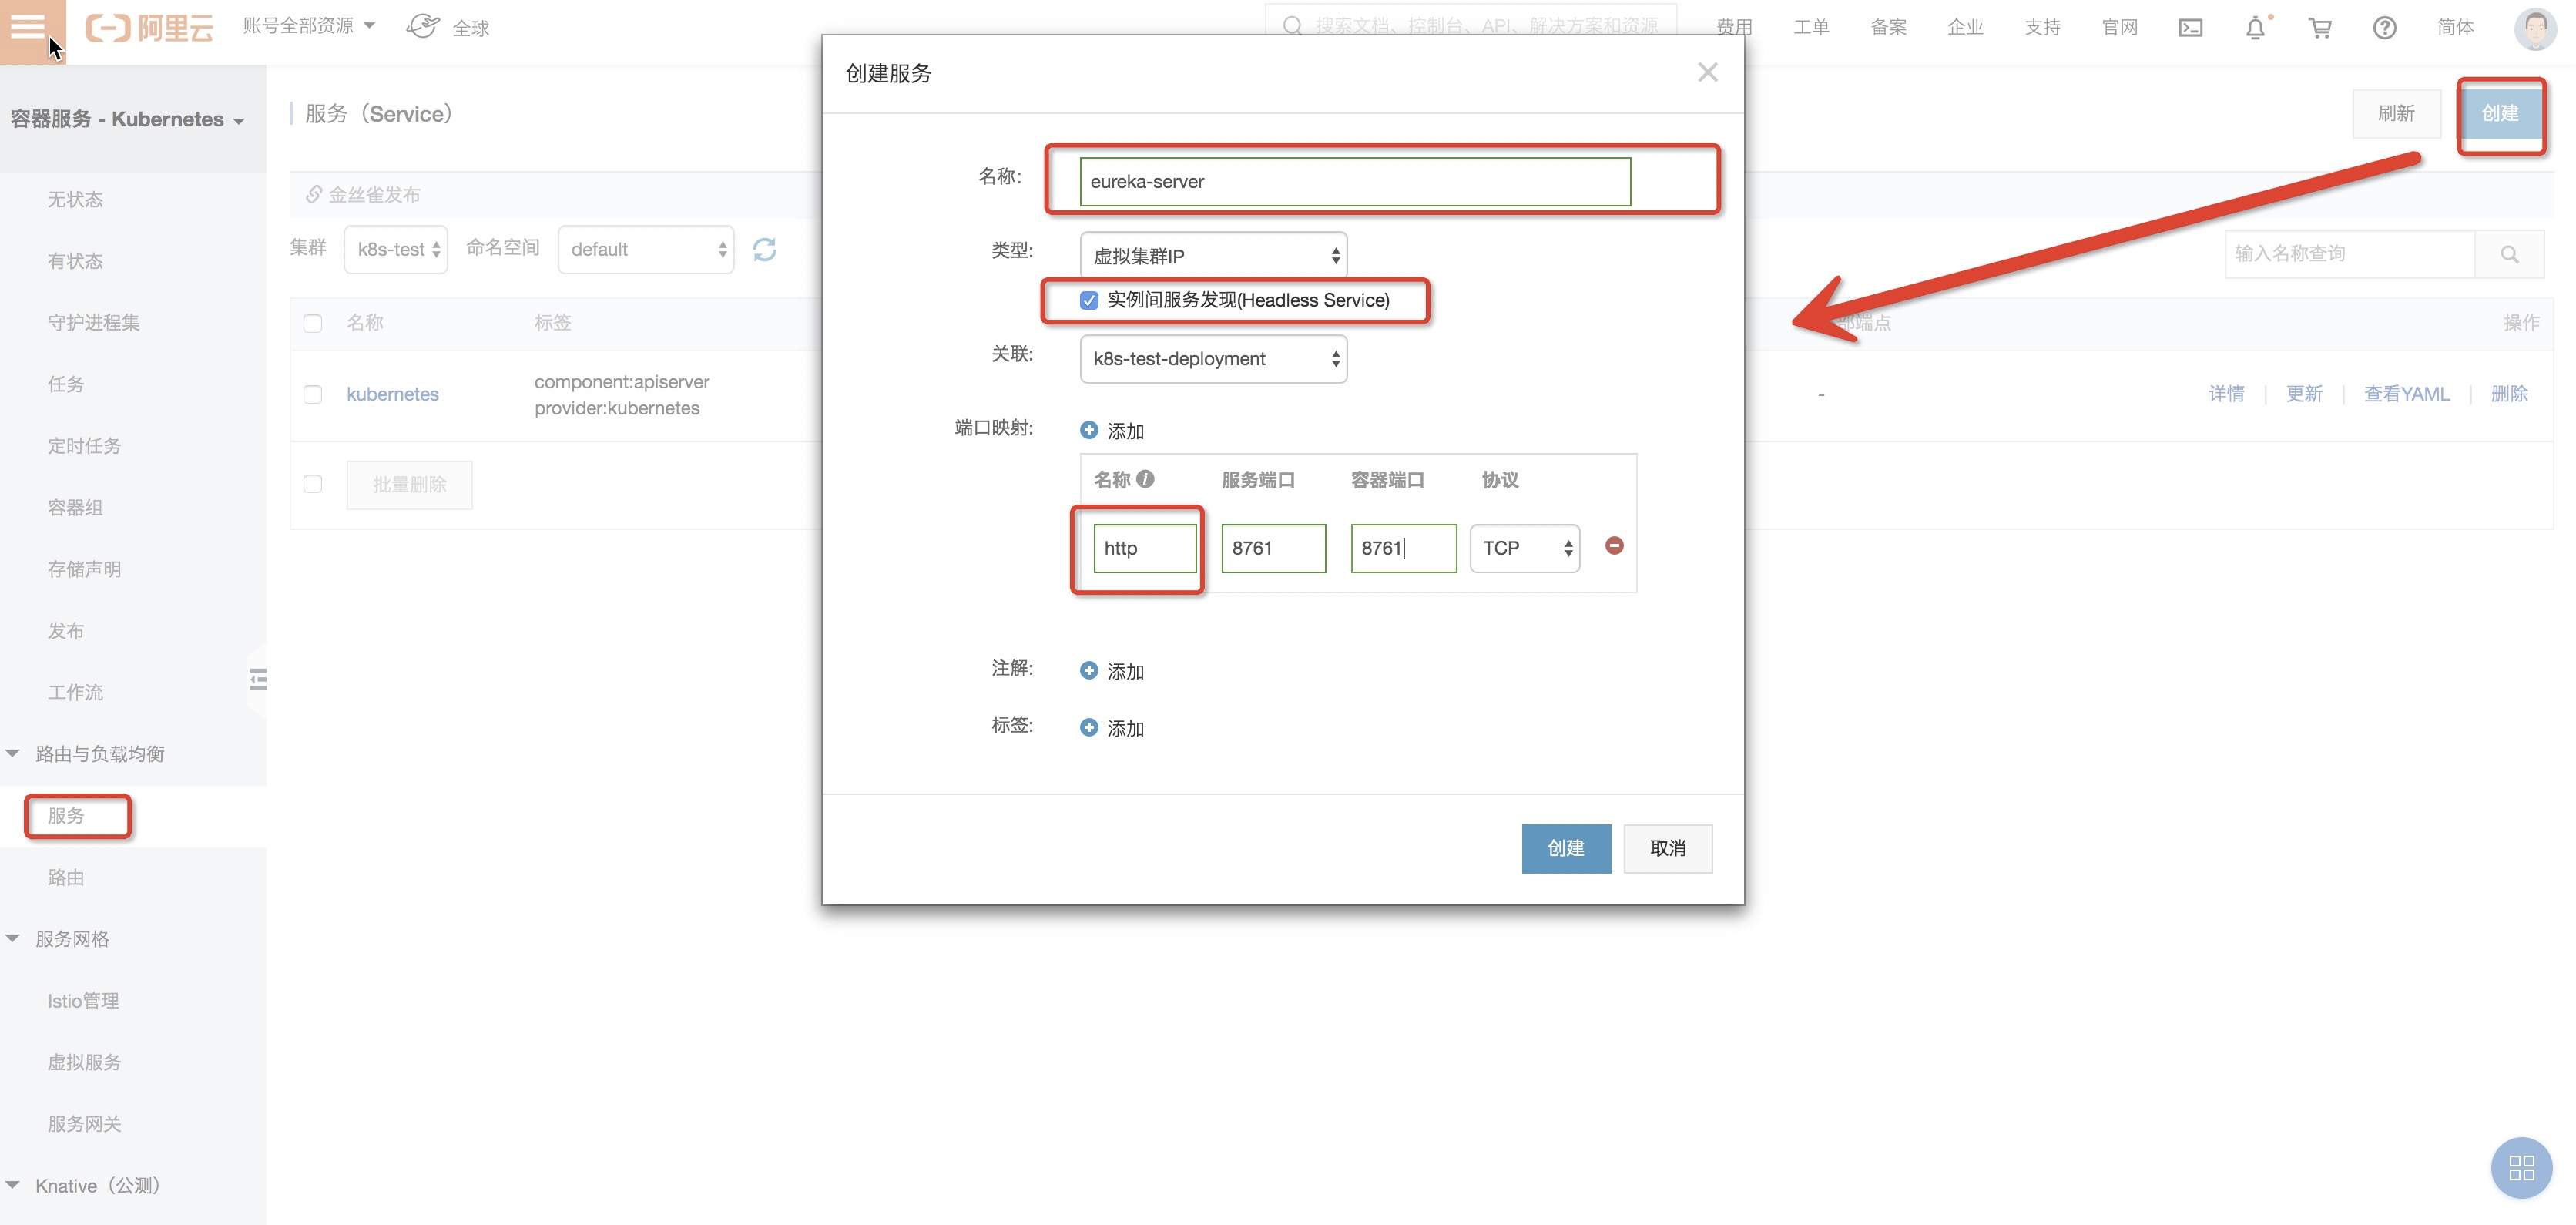
Task: Click the 详情 link
Action: (2226, 394)
